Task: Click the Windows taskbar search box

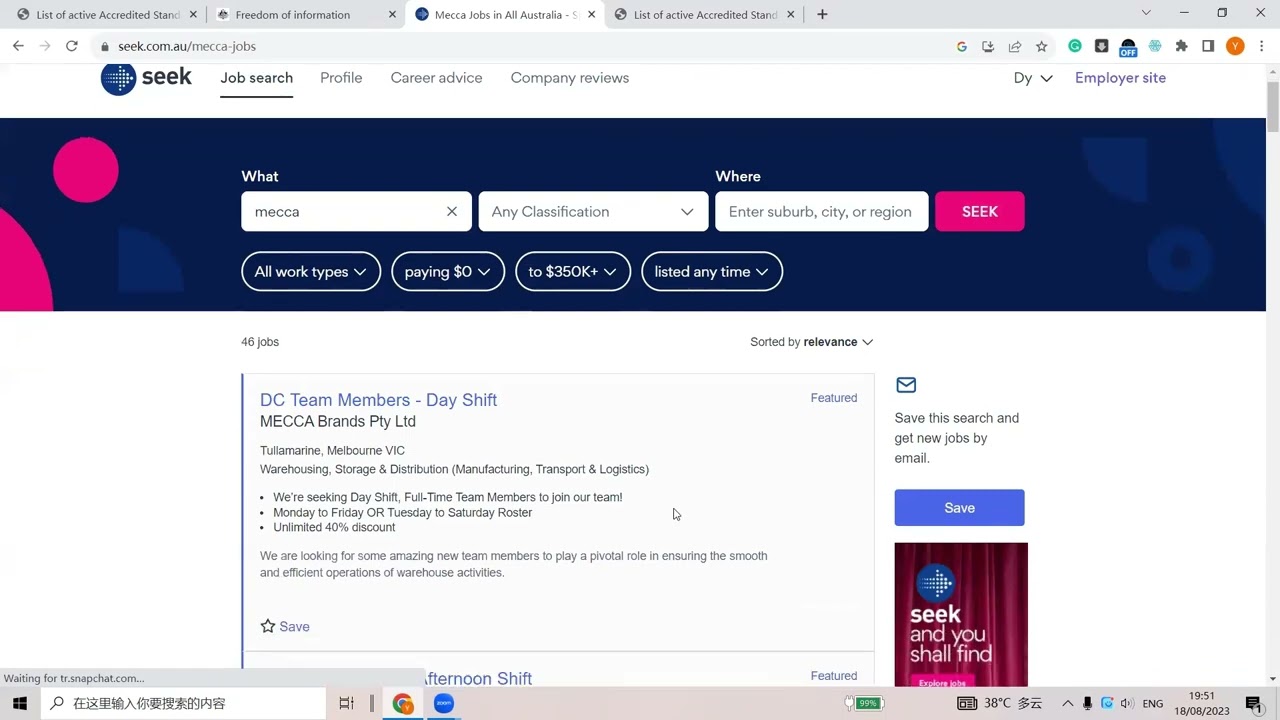Action: click(x=183, y=703)
